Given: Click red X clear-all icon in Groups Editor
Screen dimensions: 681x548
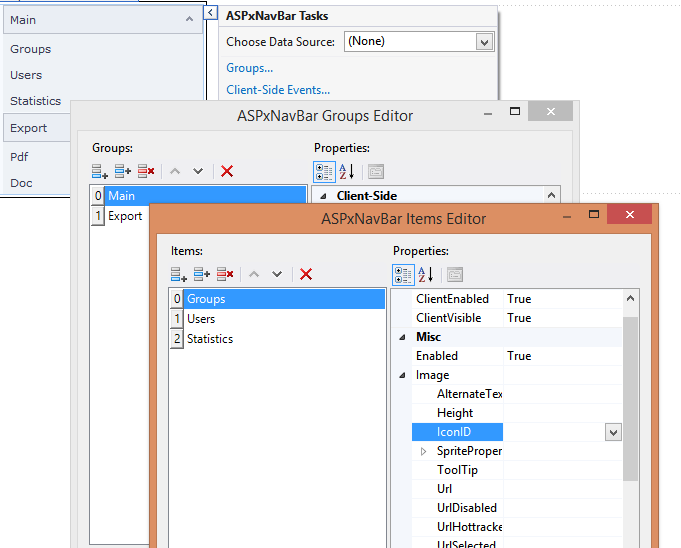Looking at the screenshot, I should pos(227,172).
